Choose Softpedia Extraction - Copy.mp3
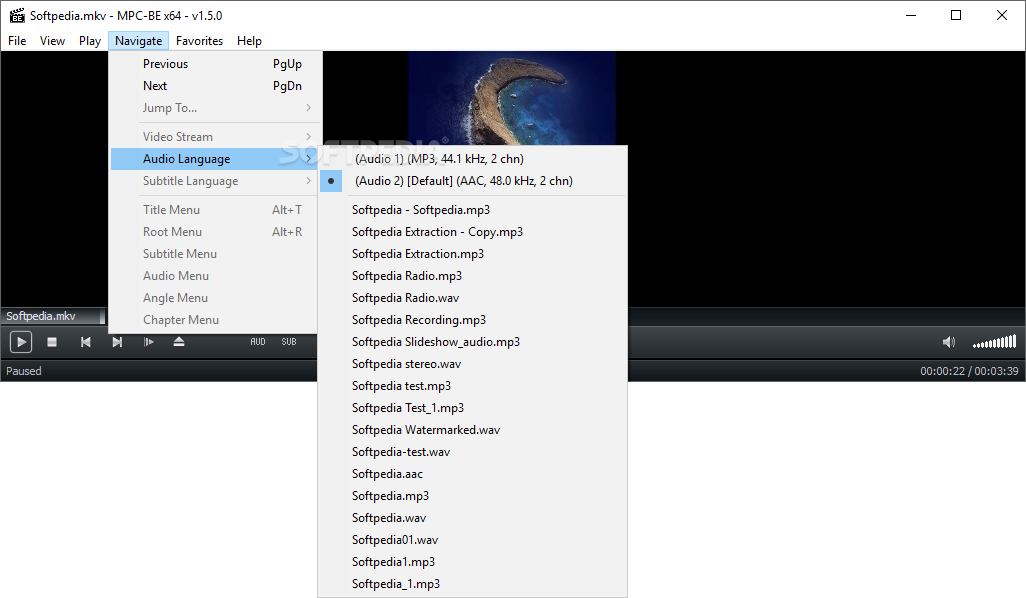The image size is (1026, 598). 472,232
